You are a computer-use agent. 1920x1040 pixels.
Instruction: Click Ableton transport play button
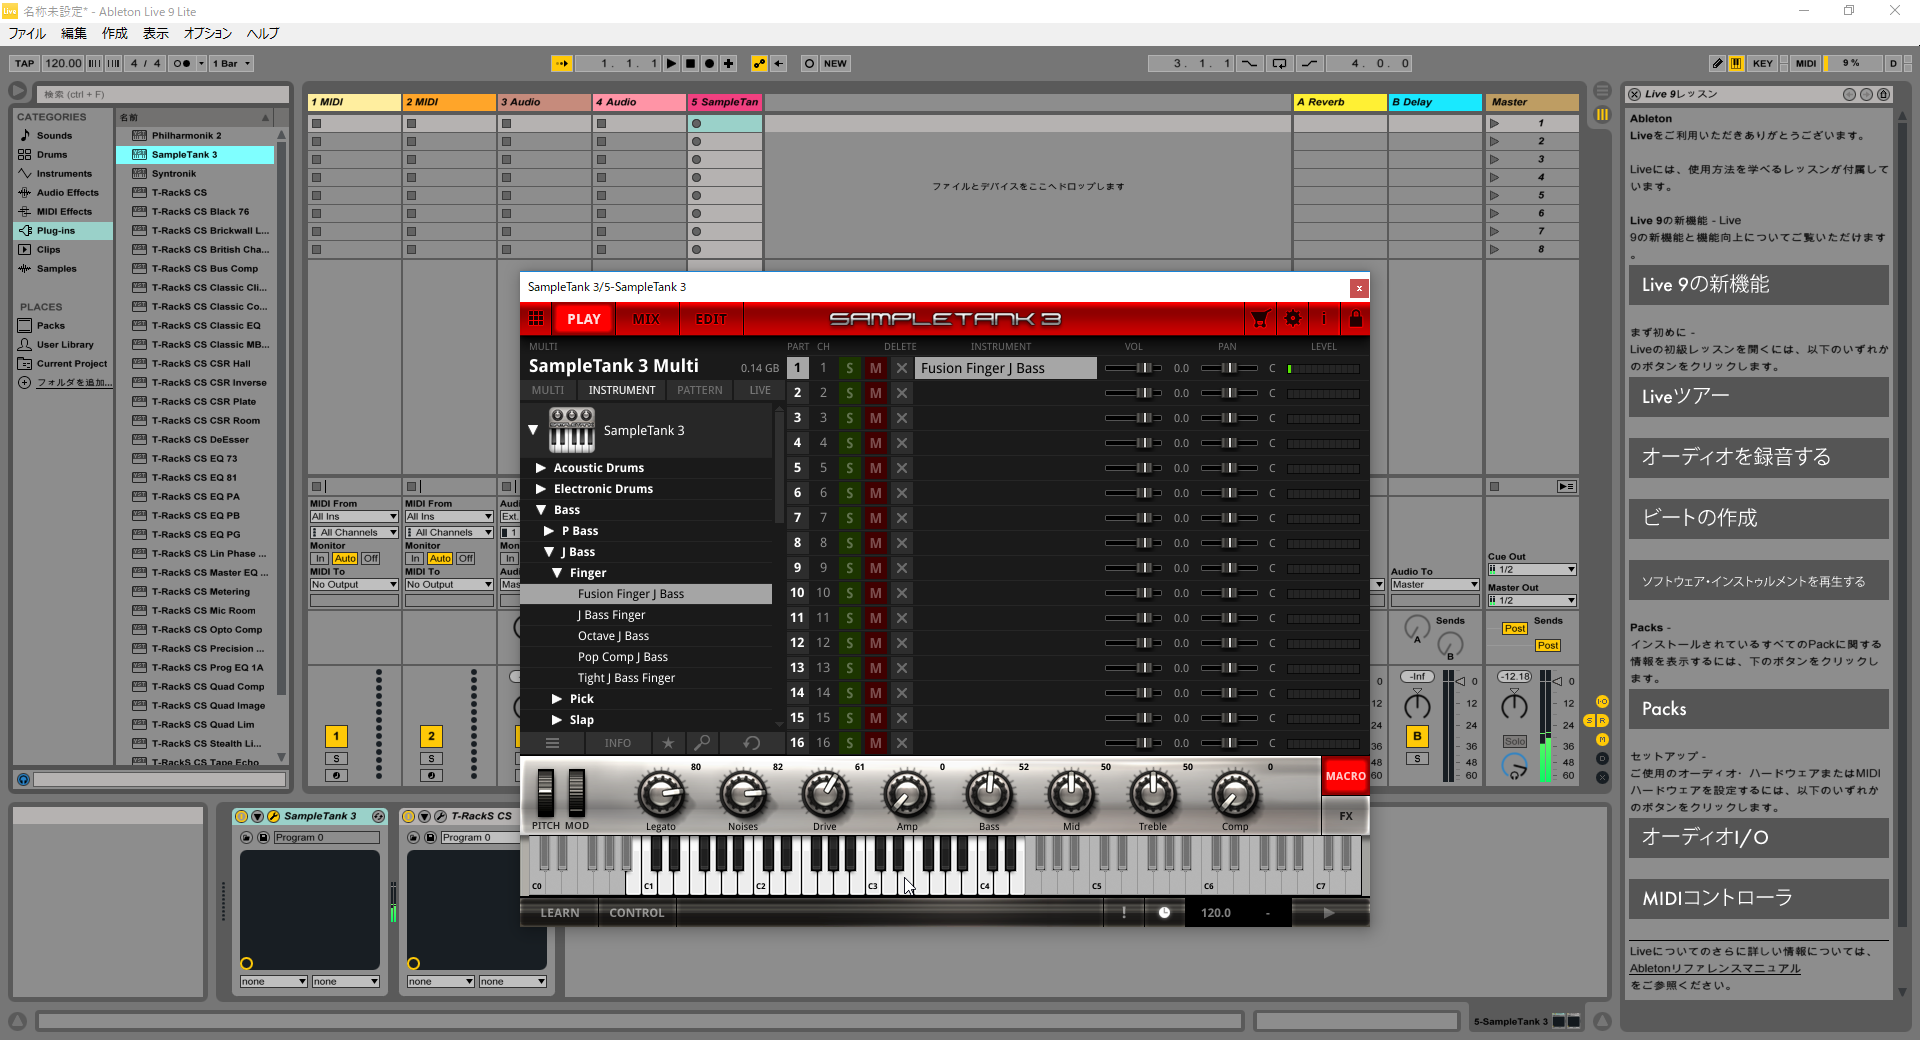(x=671, y=63)
